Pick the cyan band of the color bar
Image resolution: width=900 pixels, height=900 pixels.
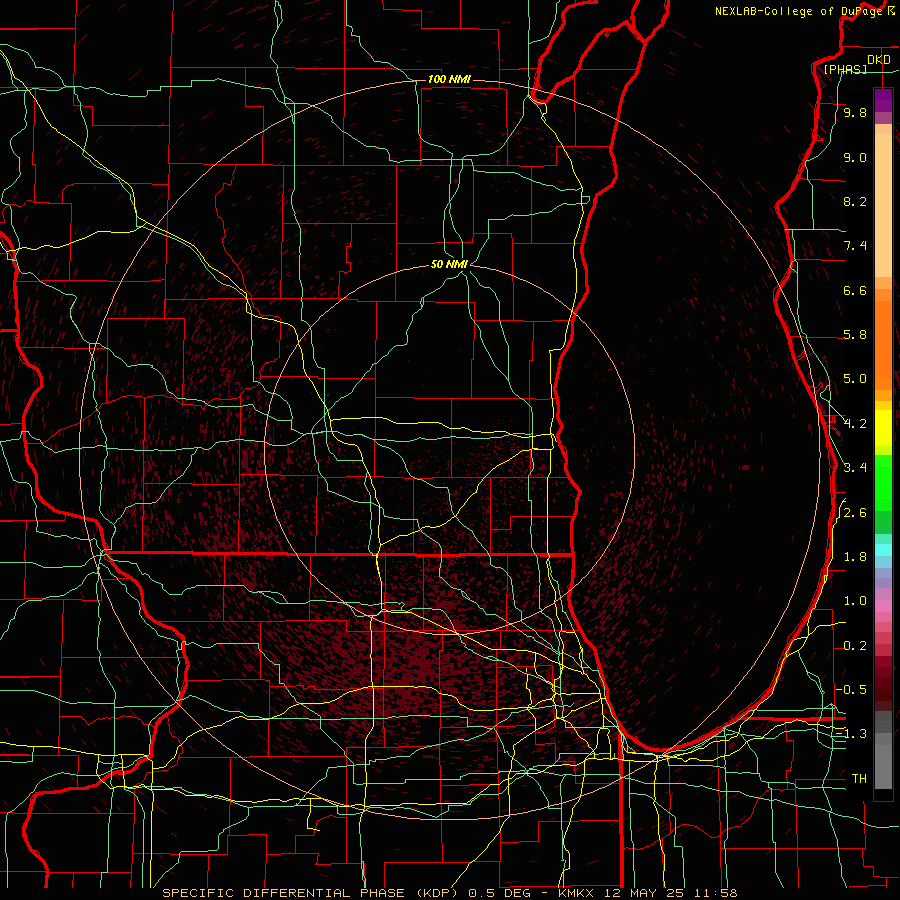(x=883, y=550)
